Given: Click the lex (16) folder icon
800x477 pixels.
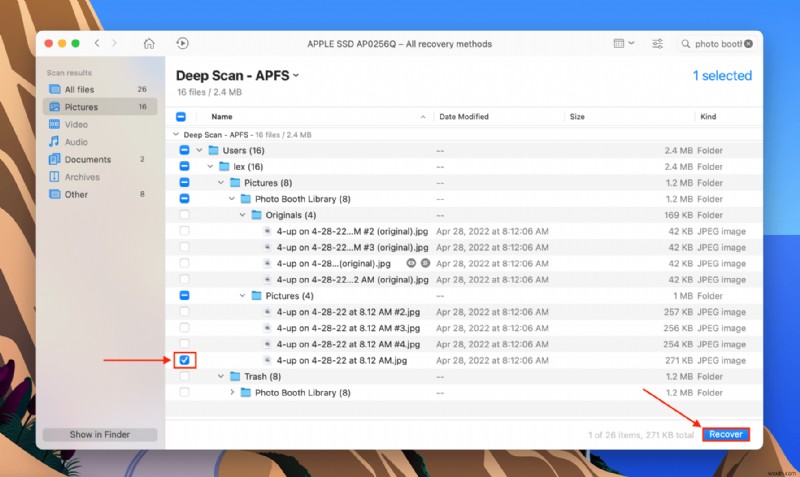Looking at the screenshot, I should [224, 166].
